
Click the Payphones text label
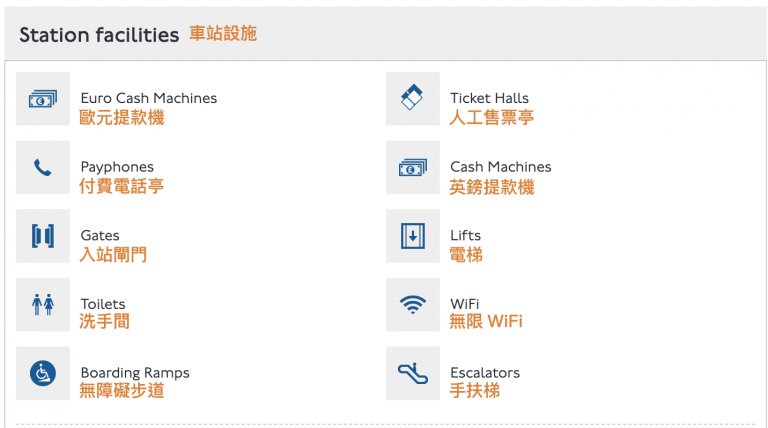117,167
